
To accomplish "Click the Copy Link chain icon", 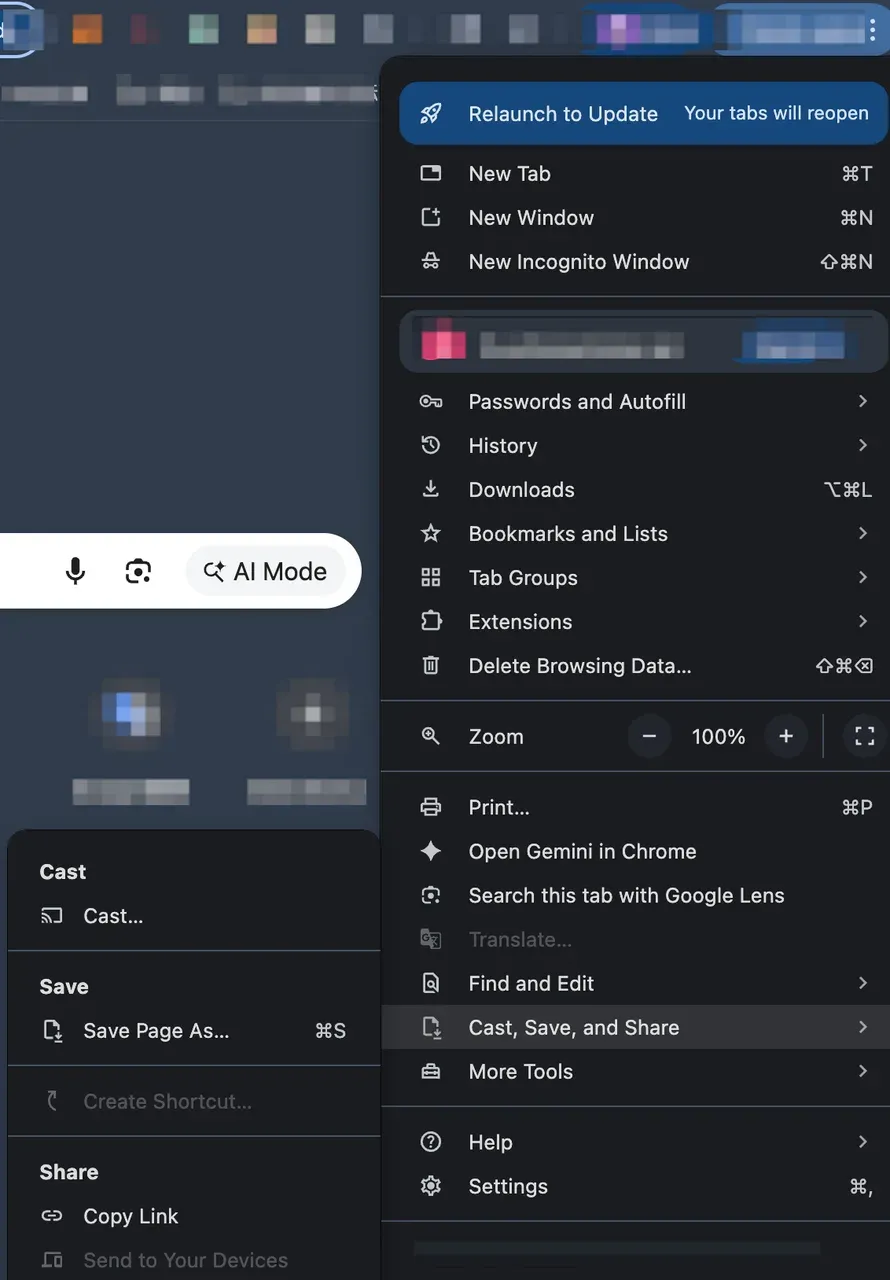I will (52, 1217).
